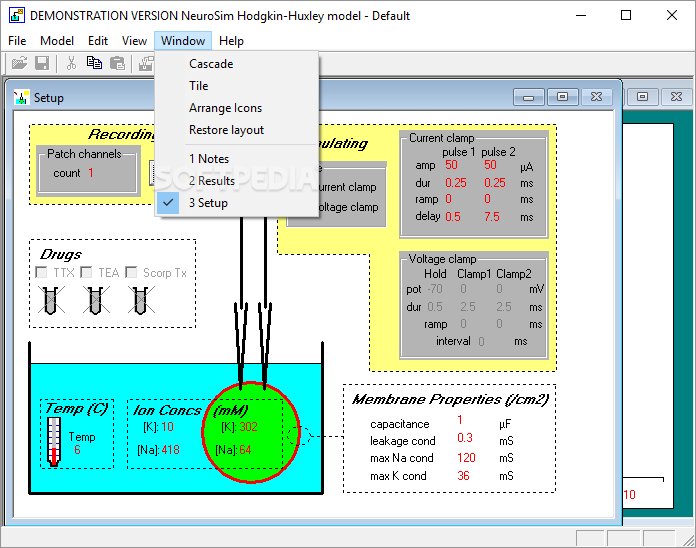This screenshot has width=696, height=548.
Task: Minimize the Setup child window
Action: coord(528,97)
